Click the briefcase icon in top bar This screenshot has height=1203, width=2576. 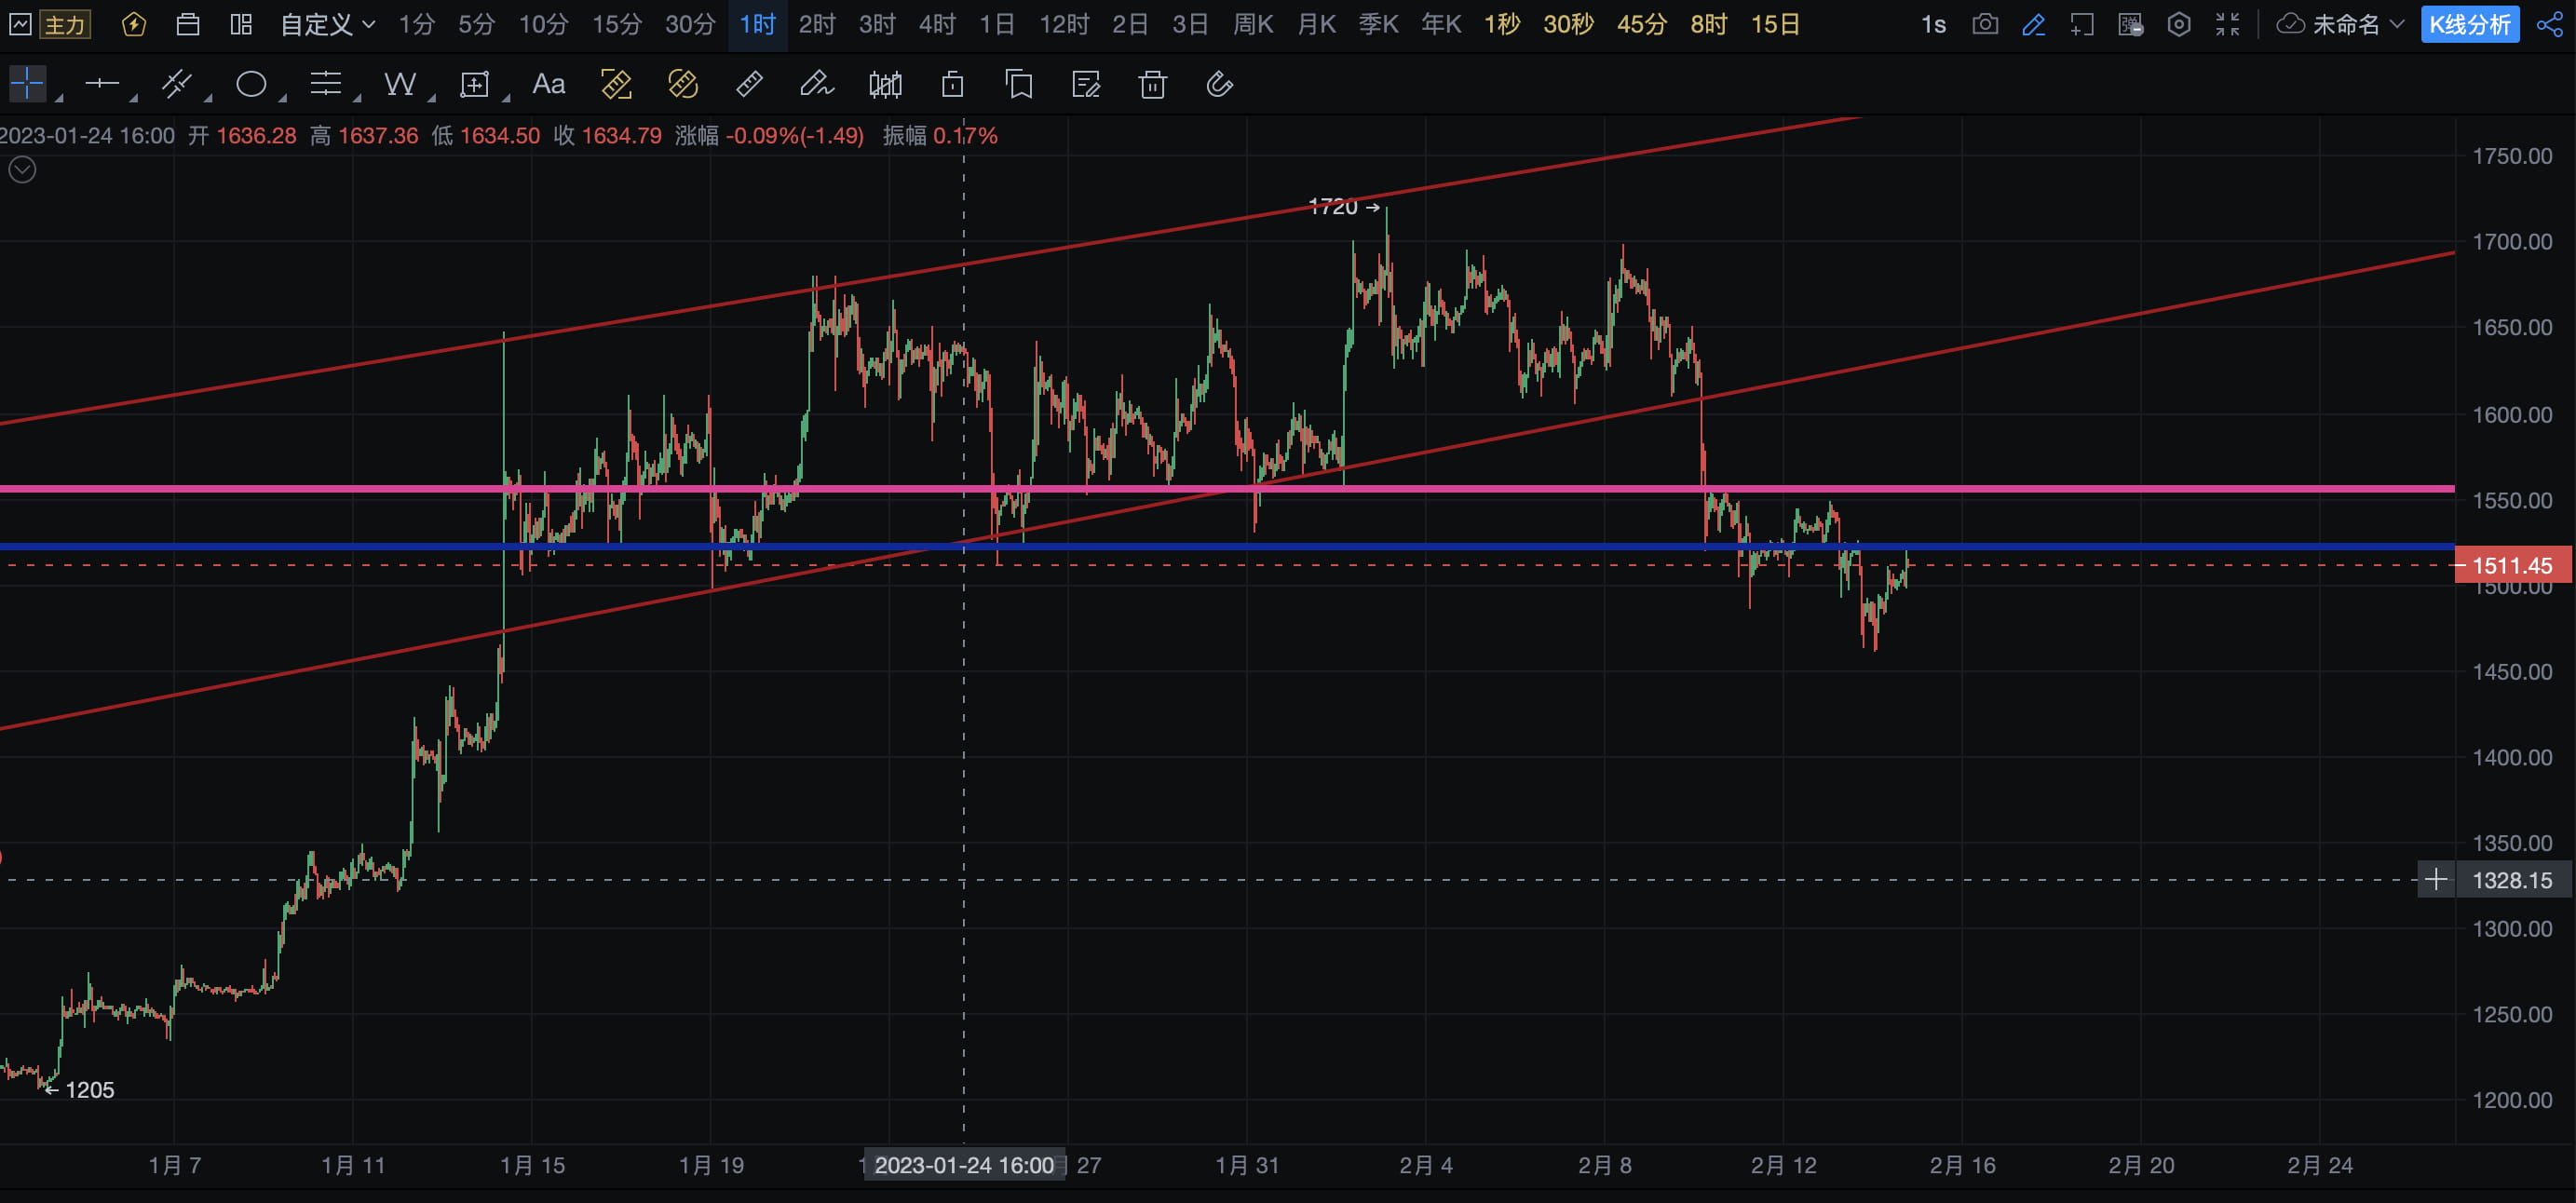(x=188, y=24)
